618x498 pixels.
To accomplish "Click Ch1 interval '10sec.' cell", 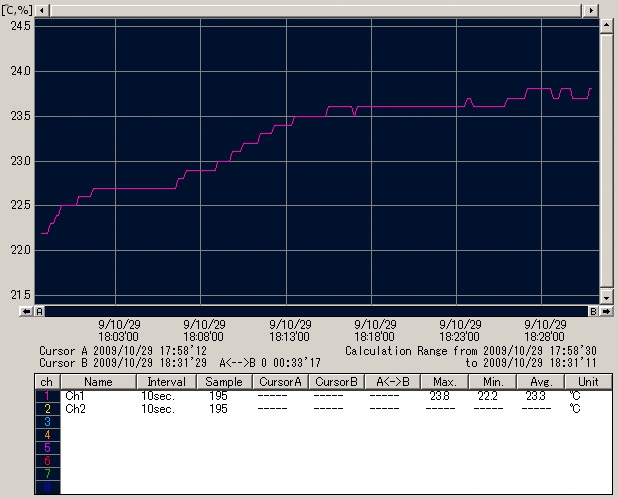I will [158, 396].
